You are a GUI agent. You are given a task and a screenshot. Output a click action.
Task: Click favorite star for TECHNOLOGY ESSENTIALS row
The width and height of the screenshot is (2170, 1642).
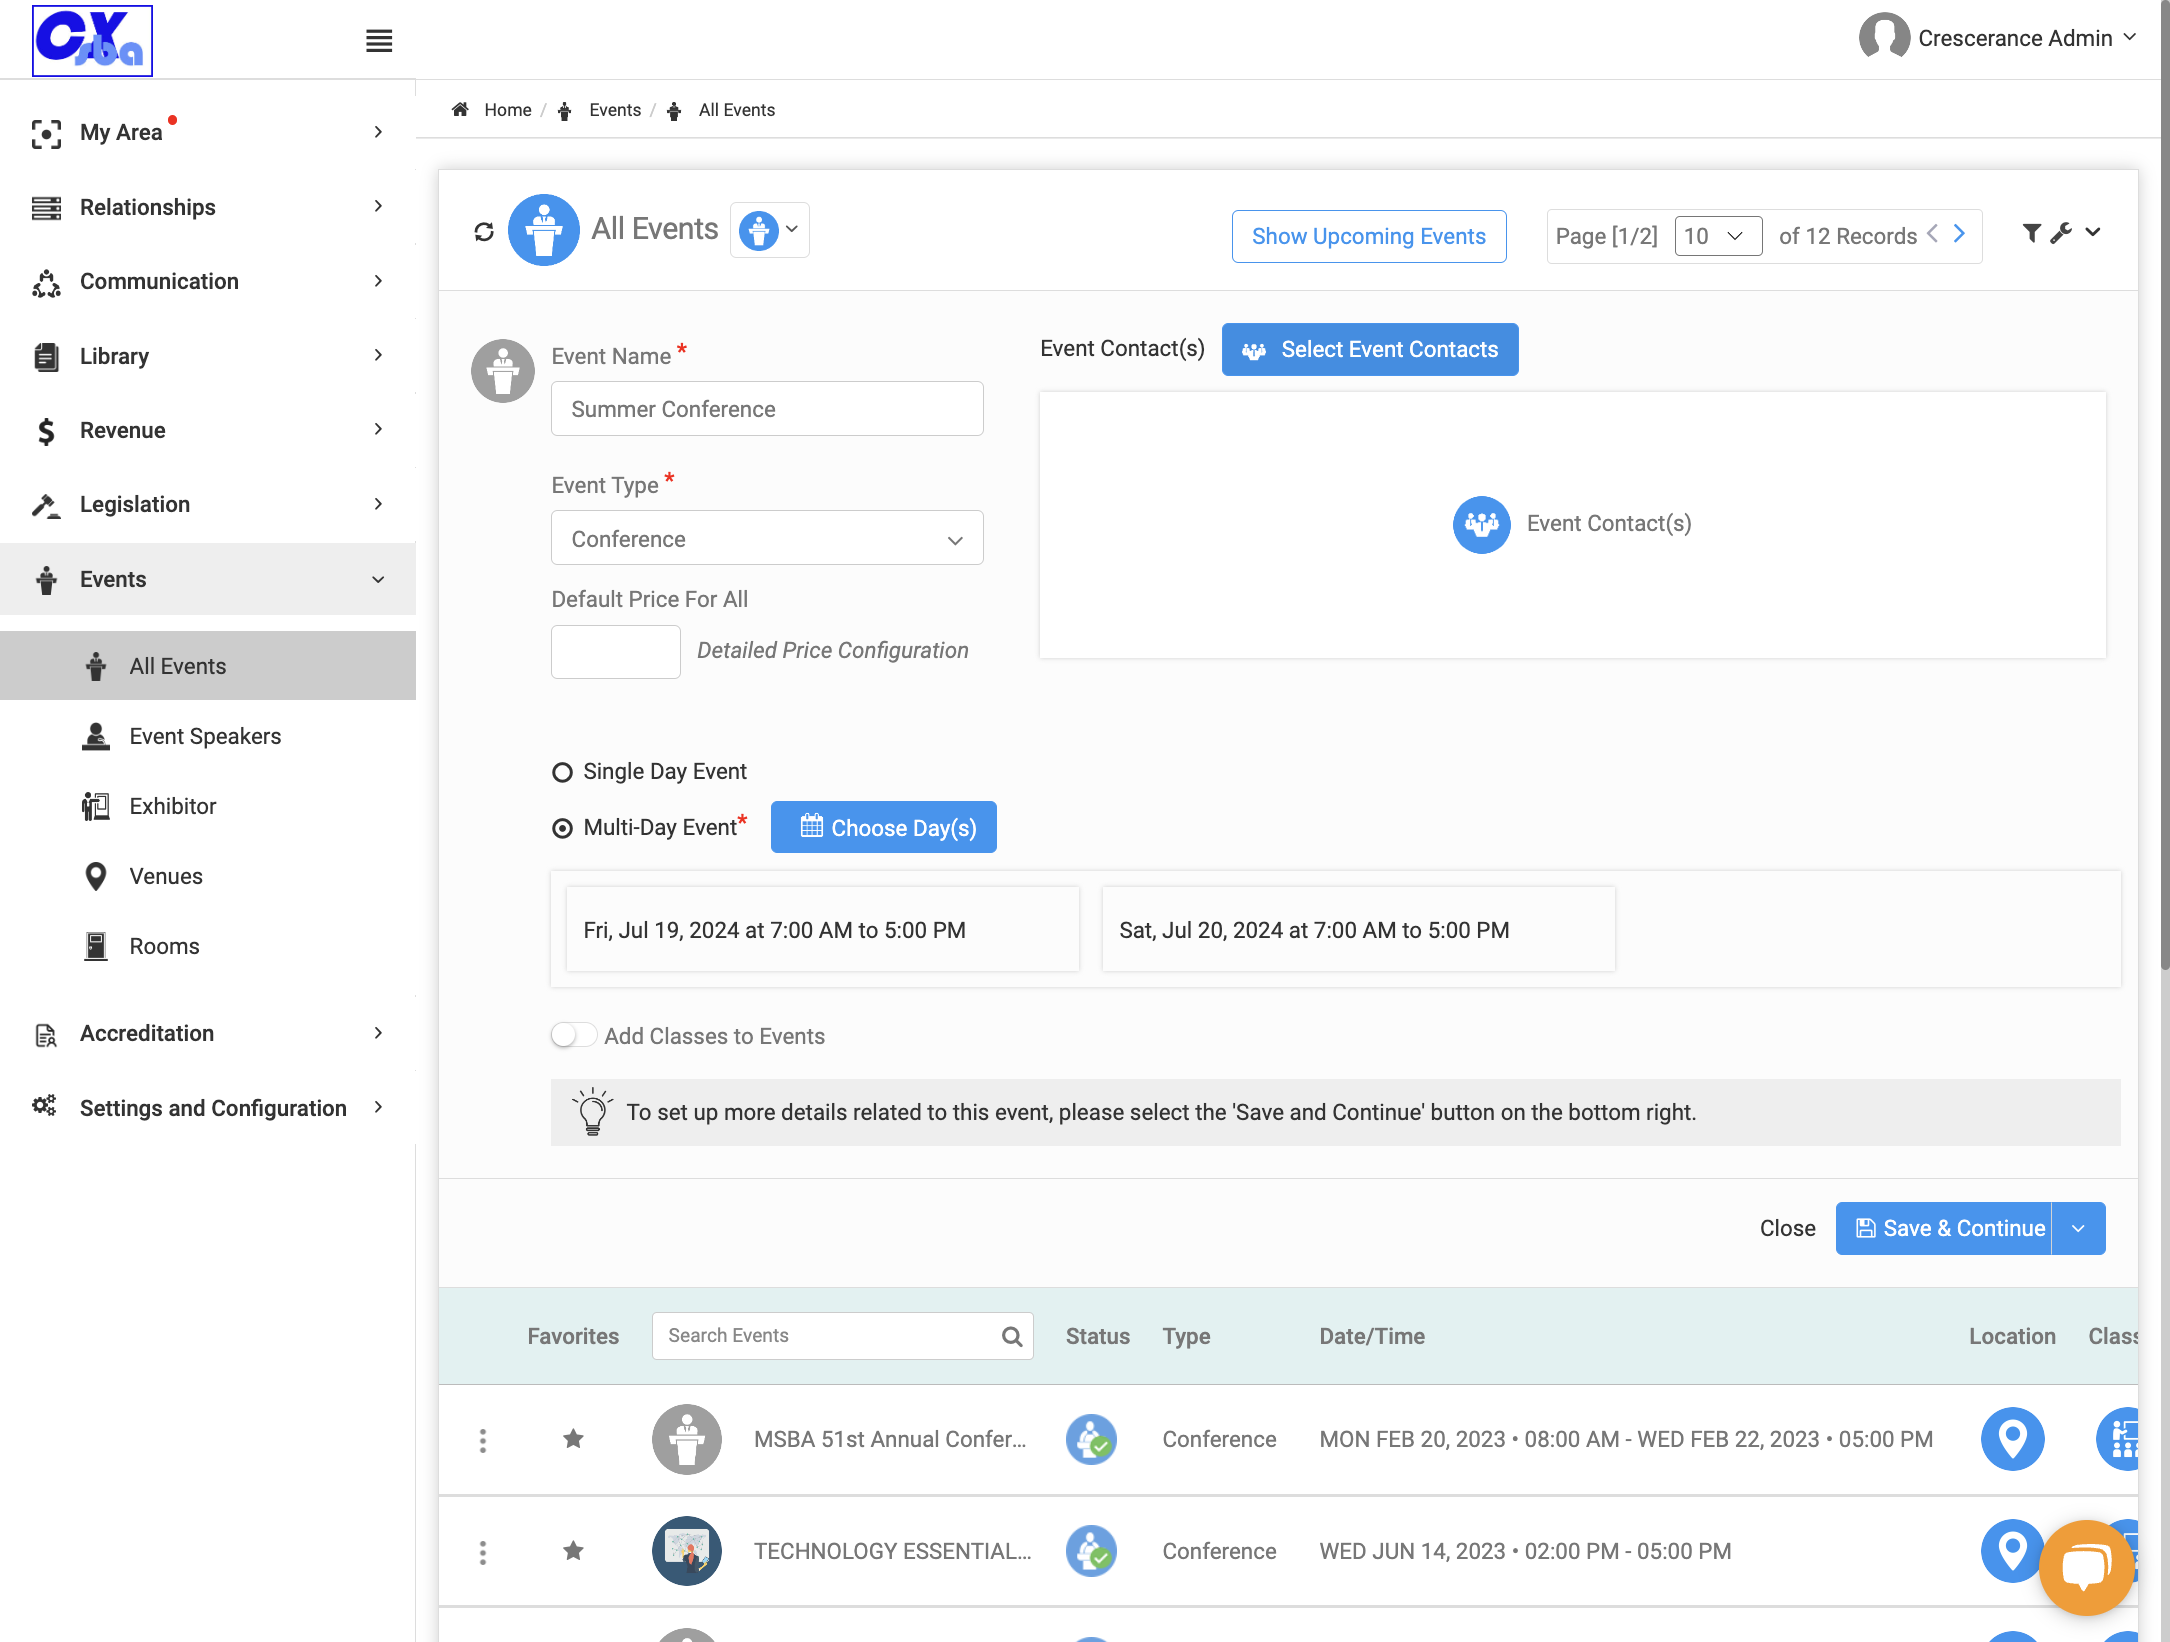pyautogui.click(x=573, y=1551)
